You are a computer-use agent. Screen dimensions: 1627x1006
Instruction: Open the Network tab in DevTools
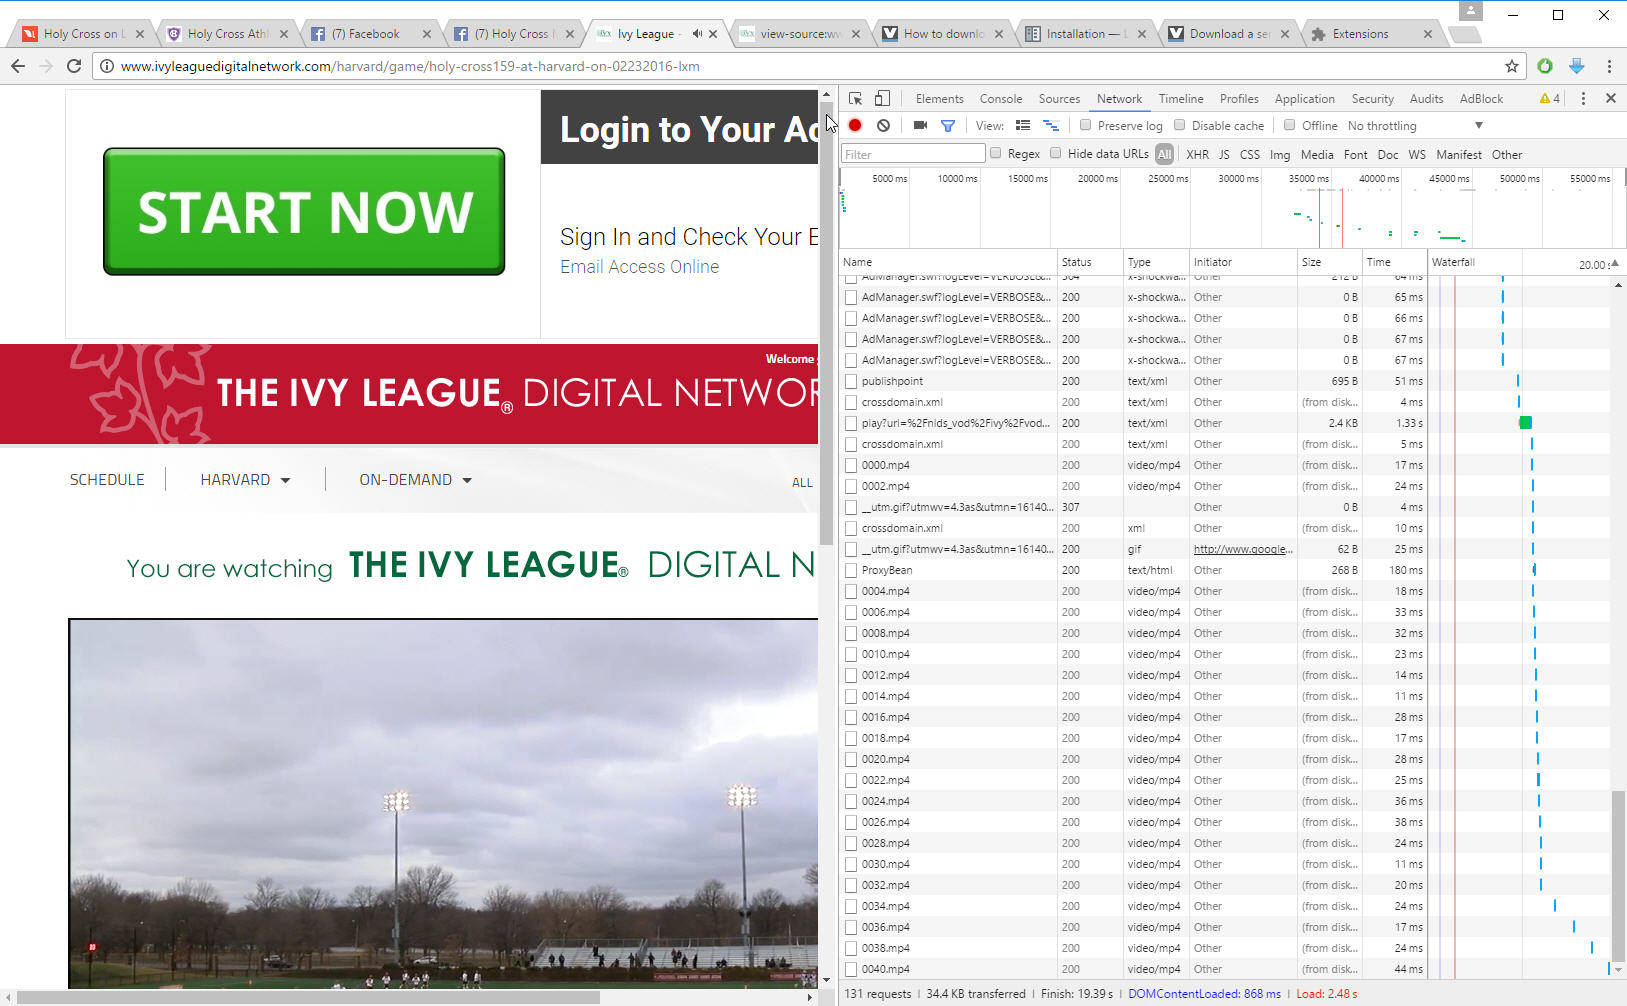[x=1119, y=99]
